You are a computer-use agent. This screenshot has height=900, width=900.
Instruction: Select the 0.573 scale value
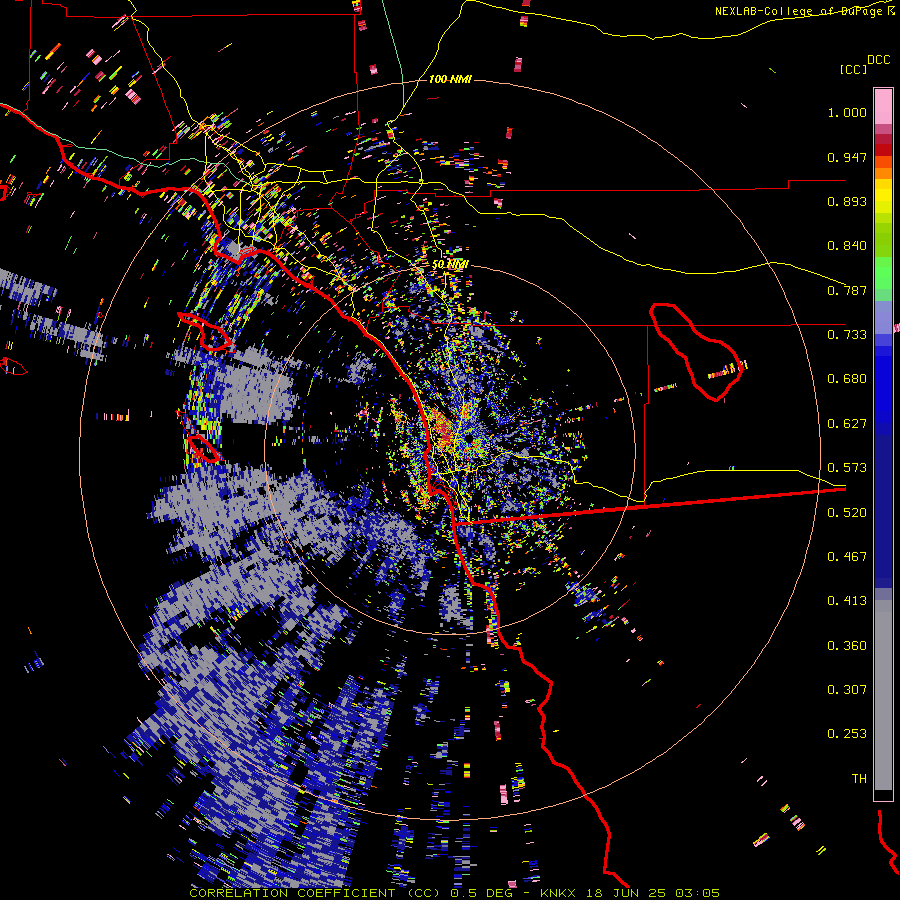tap(847, 468)
